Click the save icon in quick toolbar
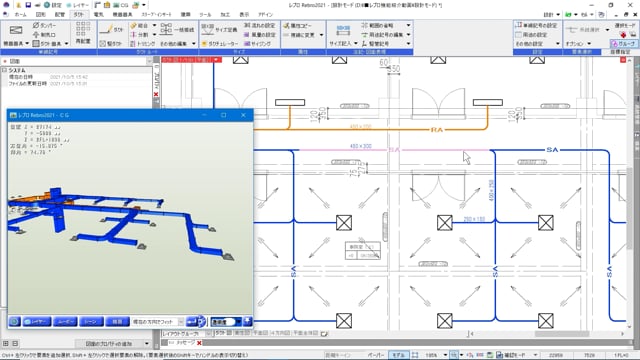The image size is (640, 360). [x=28, y=5]
